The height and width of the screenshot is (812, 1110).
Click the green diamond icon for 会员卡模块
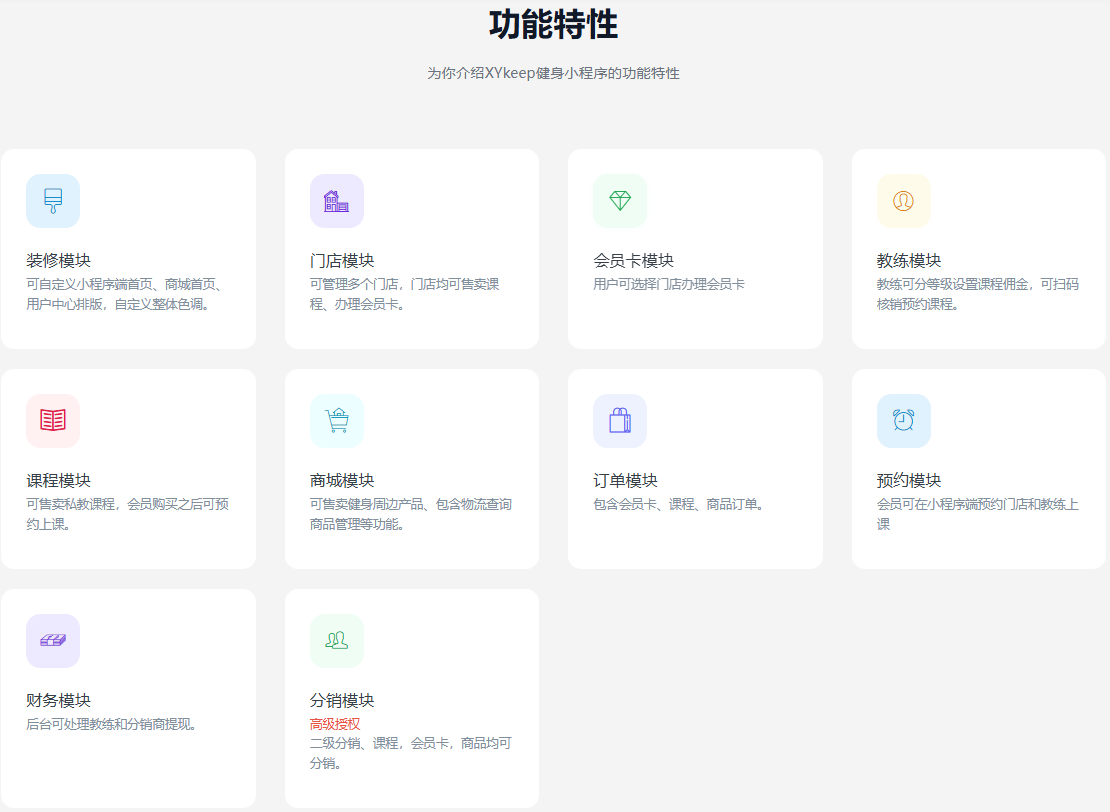[x=620, y=201]
